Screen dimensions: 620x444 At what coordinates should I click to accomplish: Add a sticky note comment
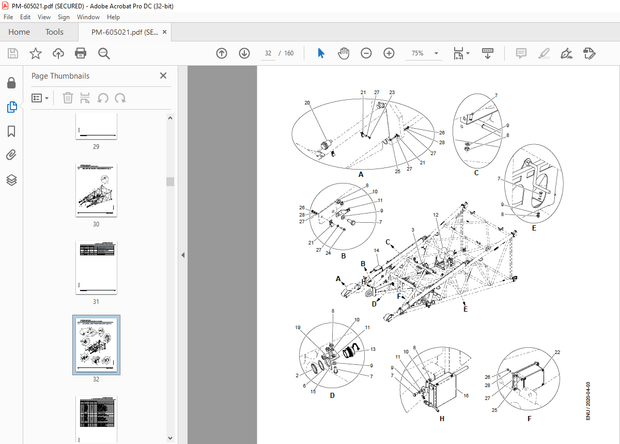point(521,53)
